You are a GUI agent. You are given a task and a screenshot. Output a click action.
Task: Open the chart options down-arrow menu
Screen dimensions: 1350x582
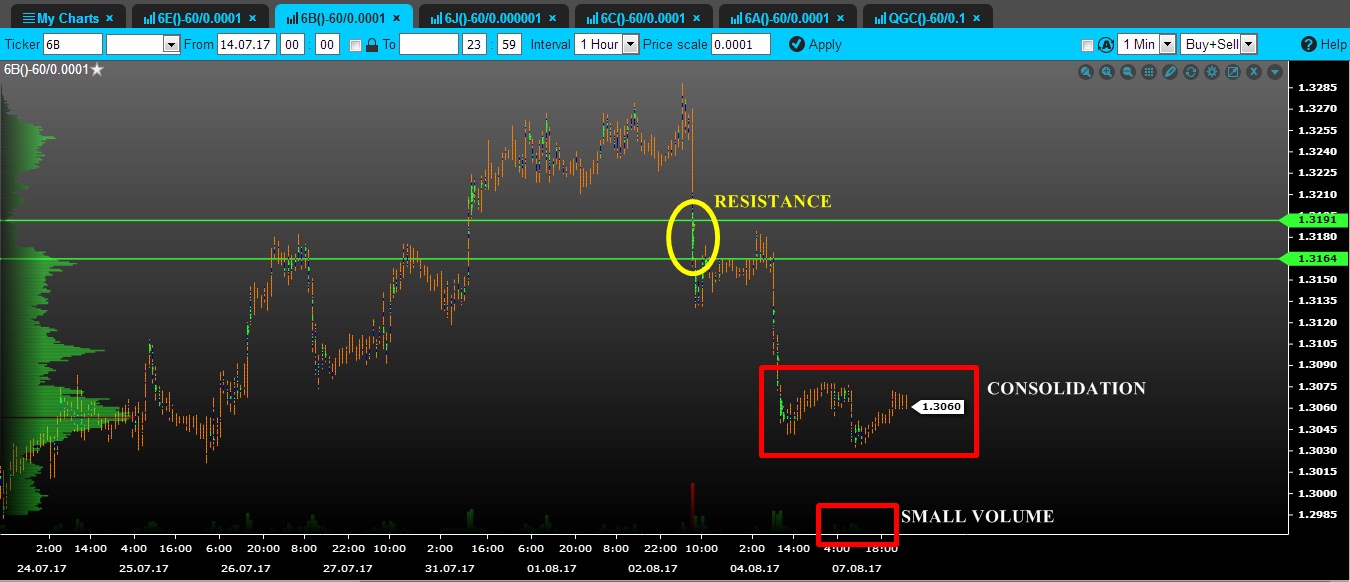(x=1275, y=72)
